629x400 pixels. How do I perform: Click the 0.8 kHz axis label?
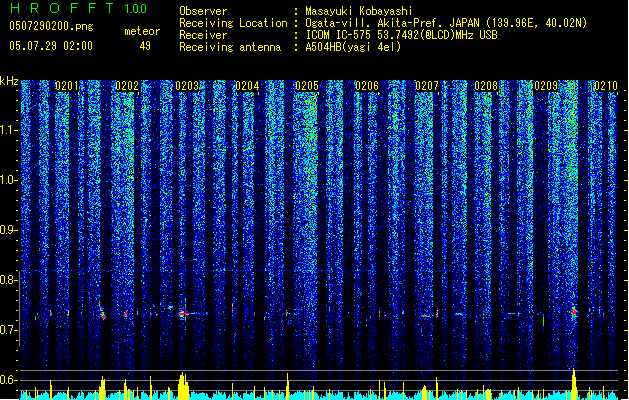9,280
